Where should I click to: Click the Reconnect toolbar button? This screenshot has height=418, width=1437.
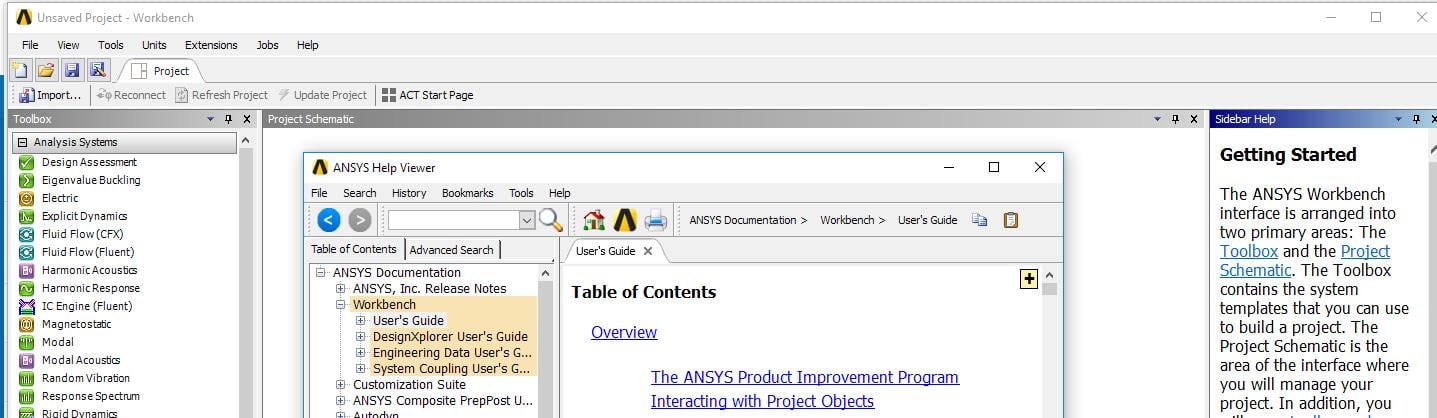pyautogui.click(x=131, y=95)
